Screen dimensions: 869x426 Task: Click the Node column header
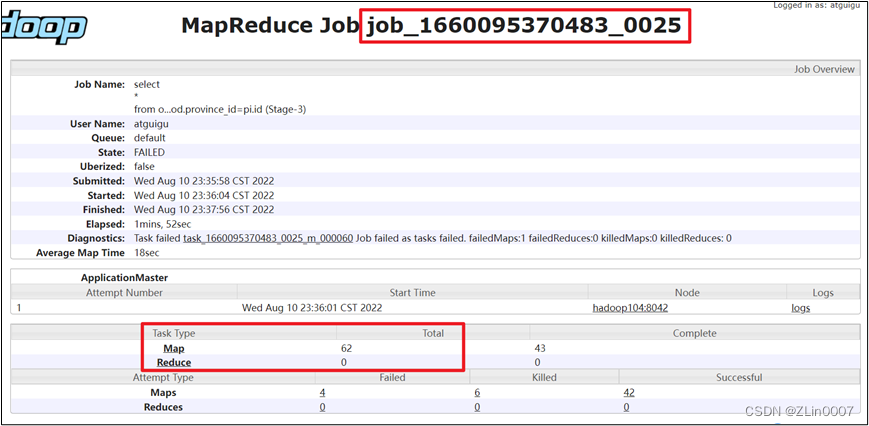[x=687, y=292]
